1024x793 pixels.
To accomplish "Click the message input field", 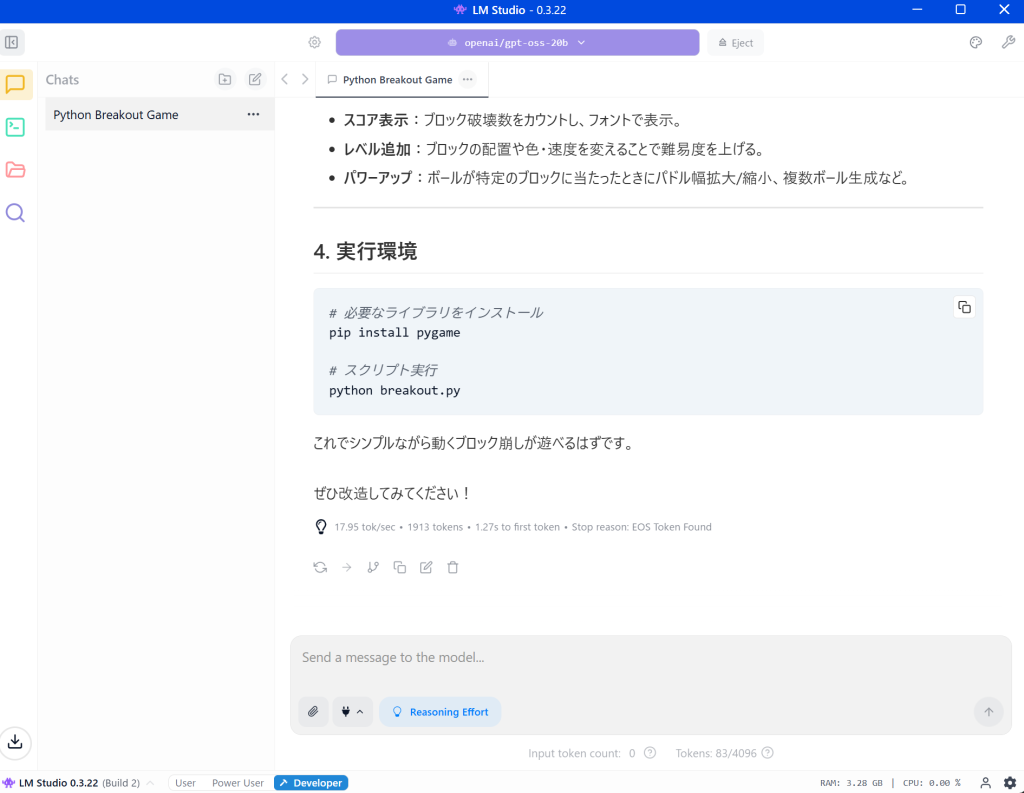I will (x=650, y=658).
